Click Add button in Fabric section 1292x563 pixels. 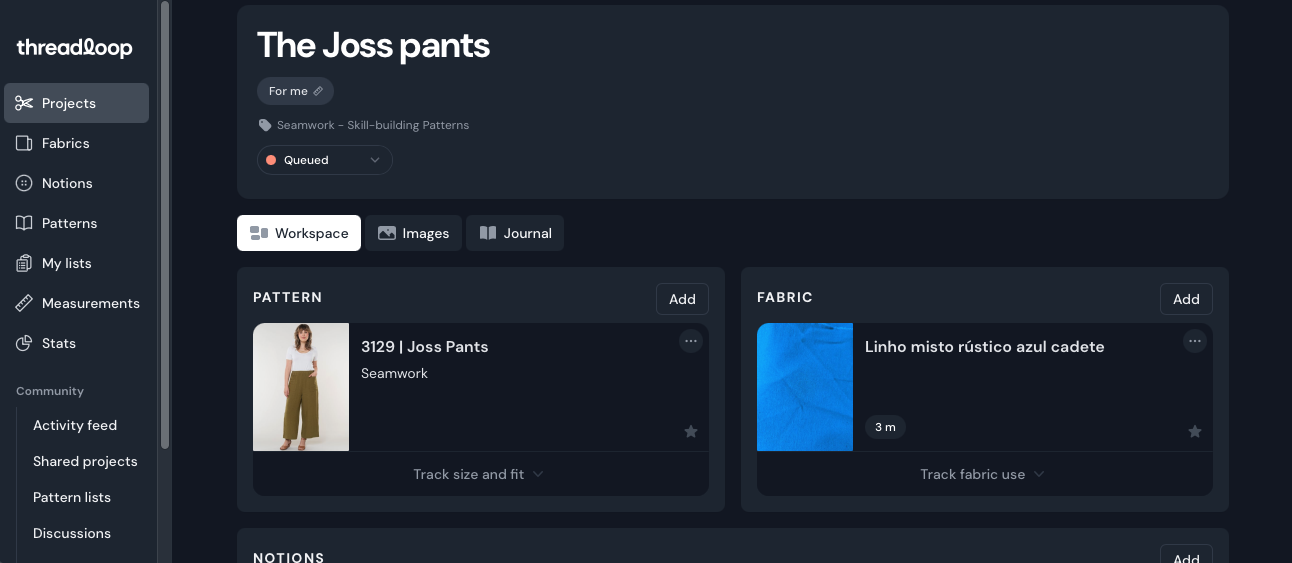pos(1186,299)
